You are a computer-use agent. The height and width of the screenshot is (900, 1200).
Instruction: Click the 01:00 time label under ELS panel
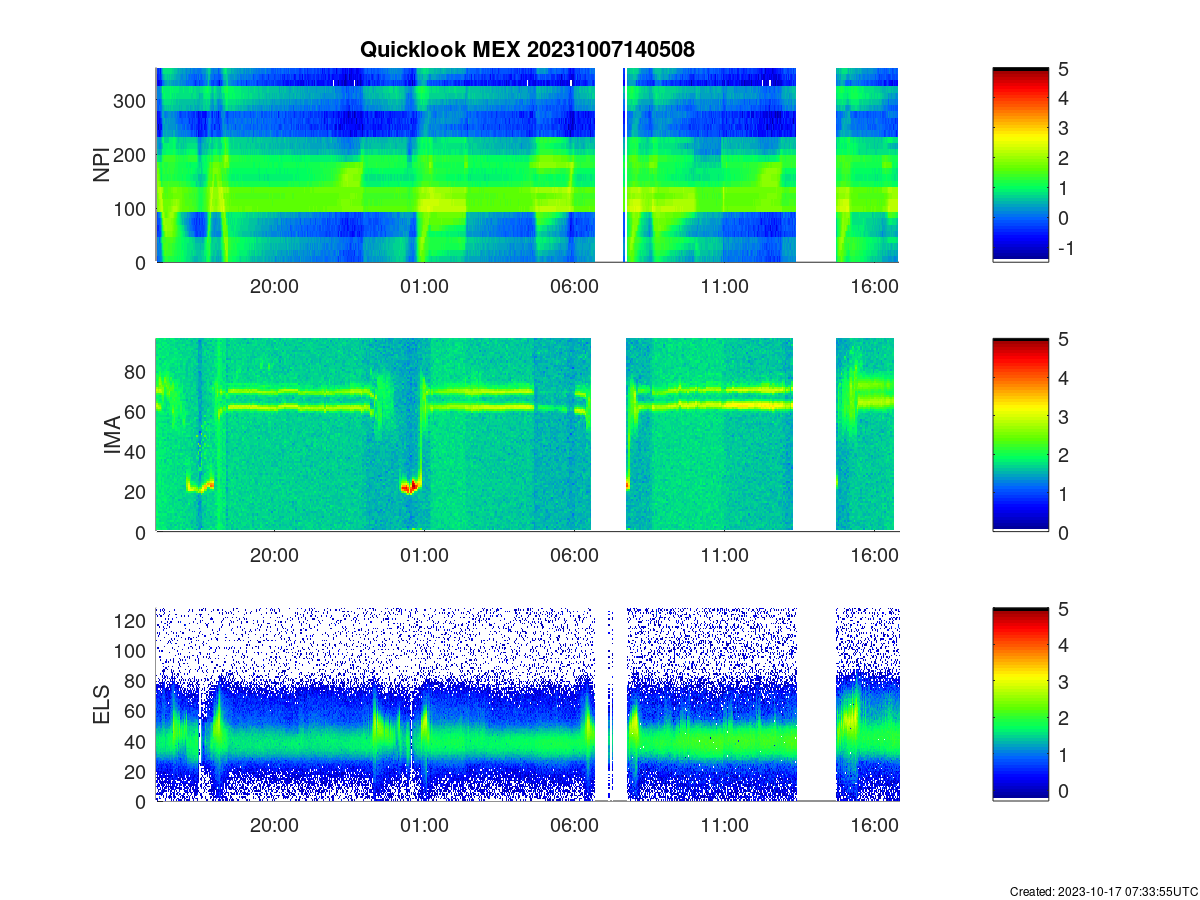(424, 825)
